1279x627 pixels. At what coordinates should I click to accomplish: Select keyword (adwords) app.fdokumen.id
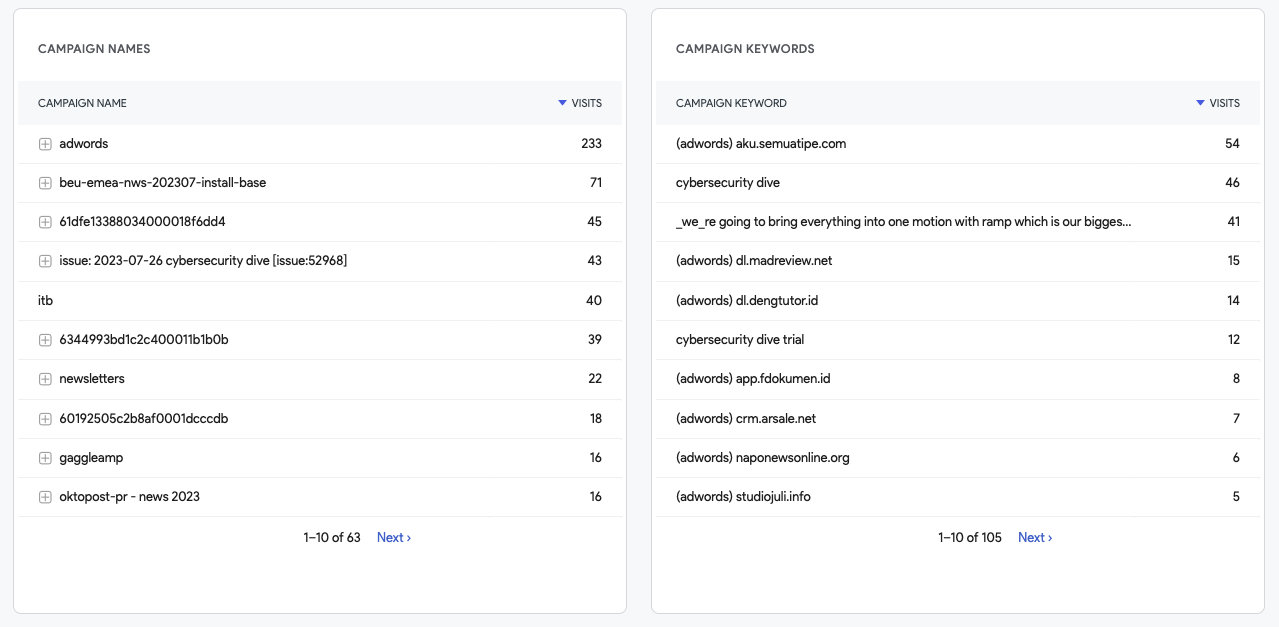click(753, 379)
